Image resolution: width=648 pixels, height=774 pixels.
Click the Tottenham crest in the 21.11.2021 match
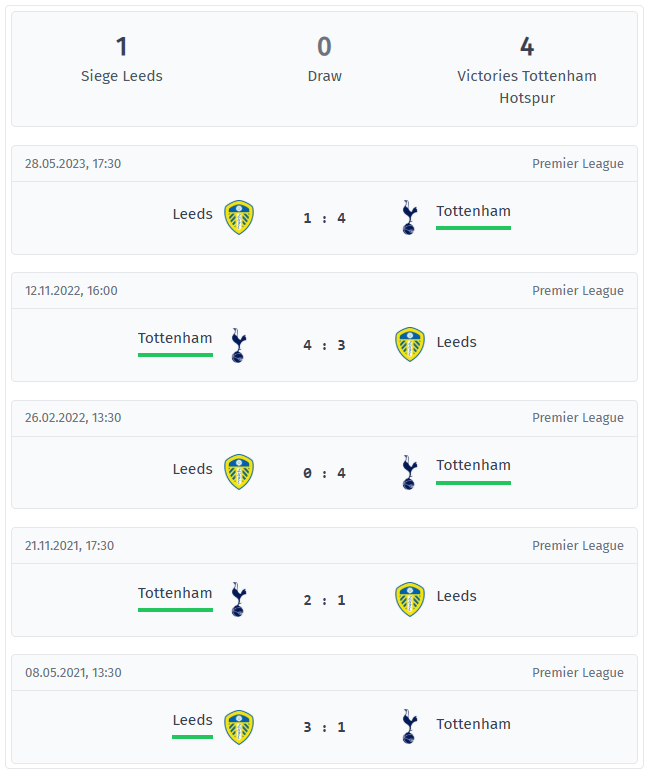[238, 599]
